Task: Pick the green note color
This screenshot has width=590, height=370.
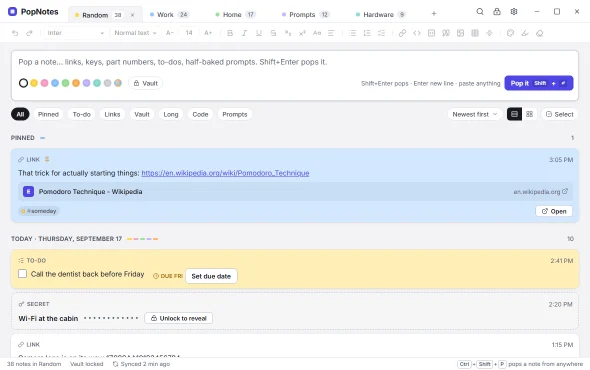Action: click(x=65, y=83)
